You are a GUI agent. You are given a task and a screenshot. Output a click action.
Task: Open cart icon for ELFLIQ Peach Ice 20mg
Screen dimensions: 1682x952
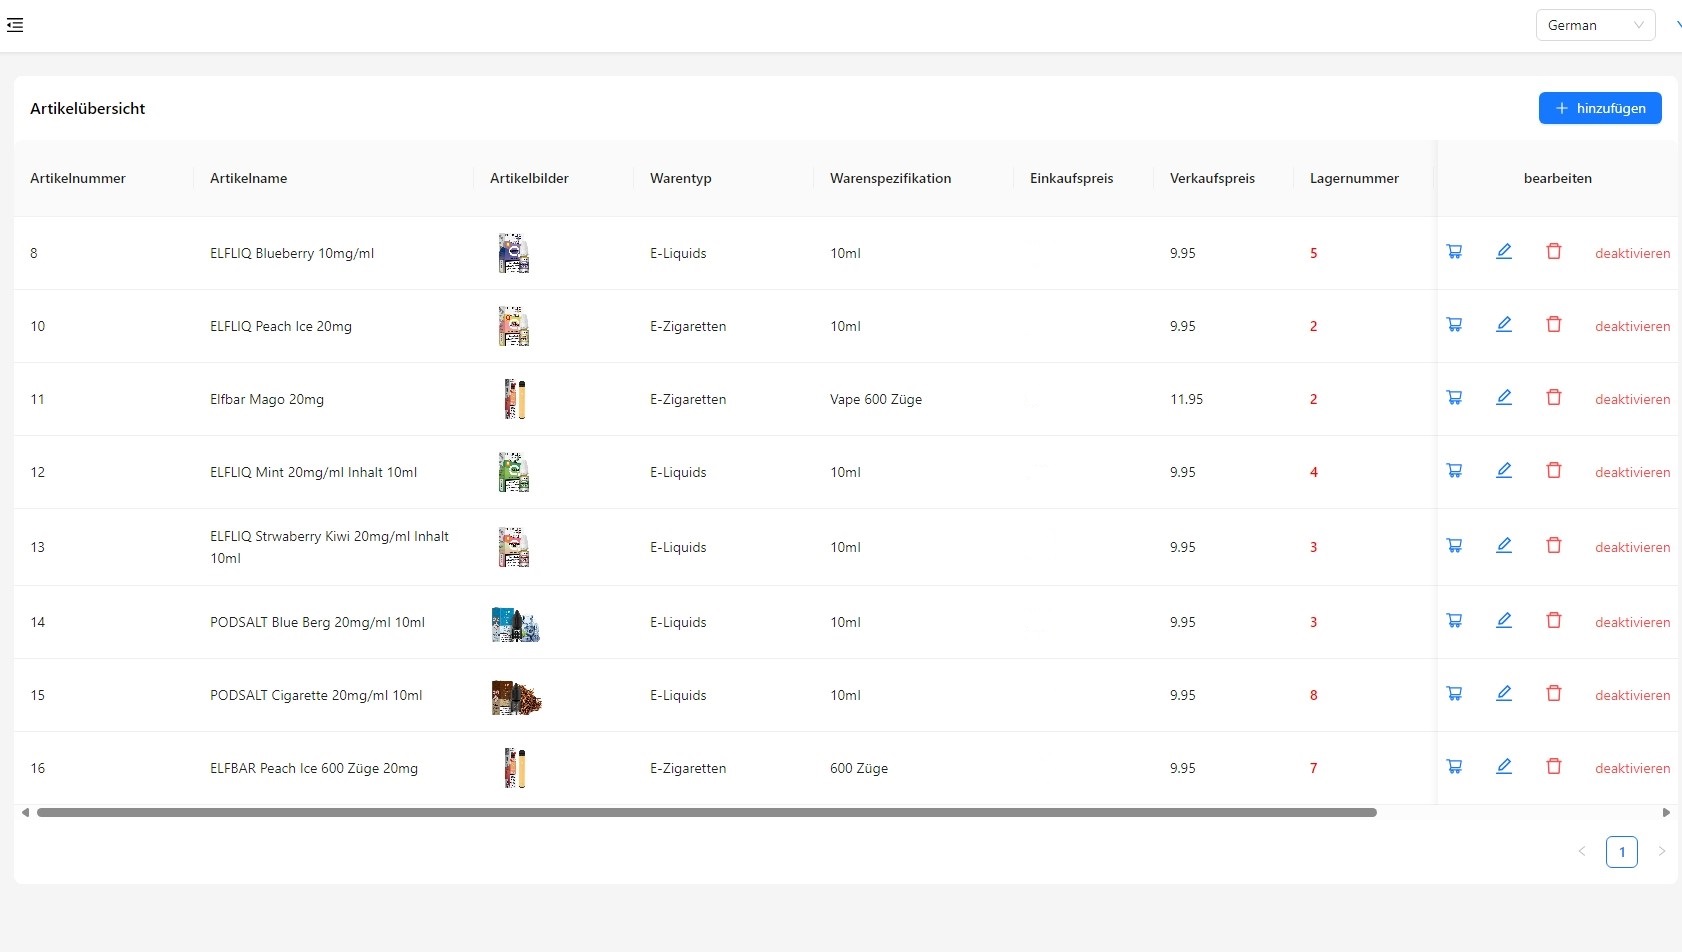point(1455,325)
